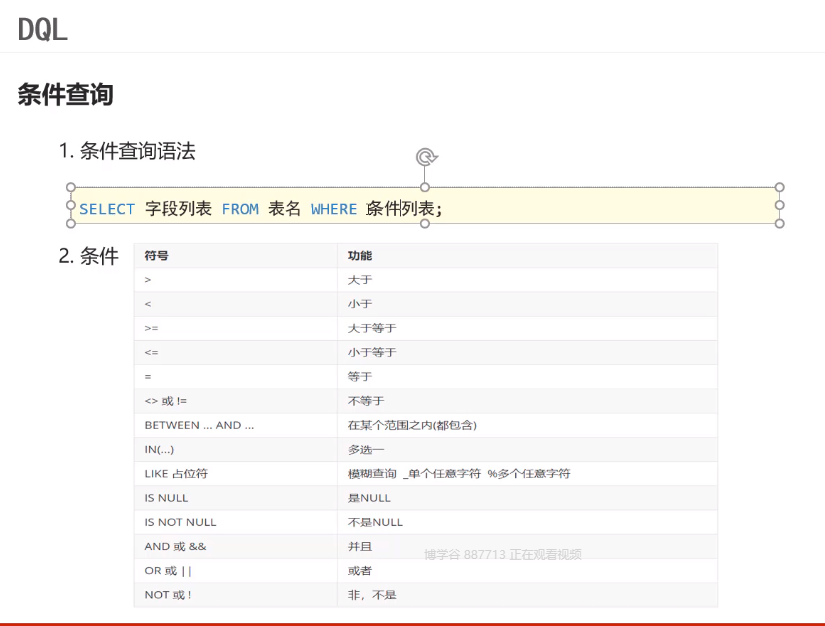Click the DQL title text
Image resolution: width=825 pixels, height=626 pixels.
point(43,29)
